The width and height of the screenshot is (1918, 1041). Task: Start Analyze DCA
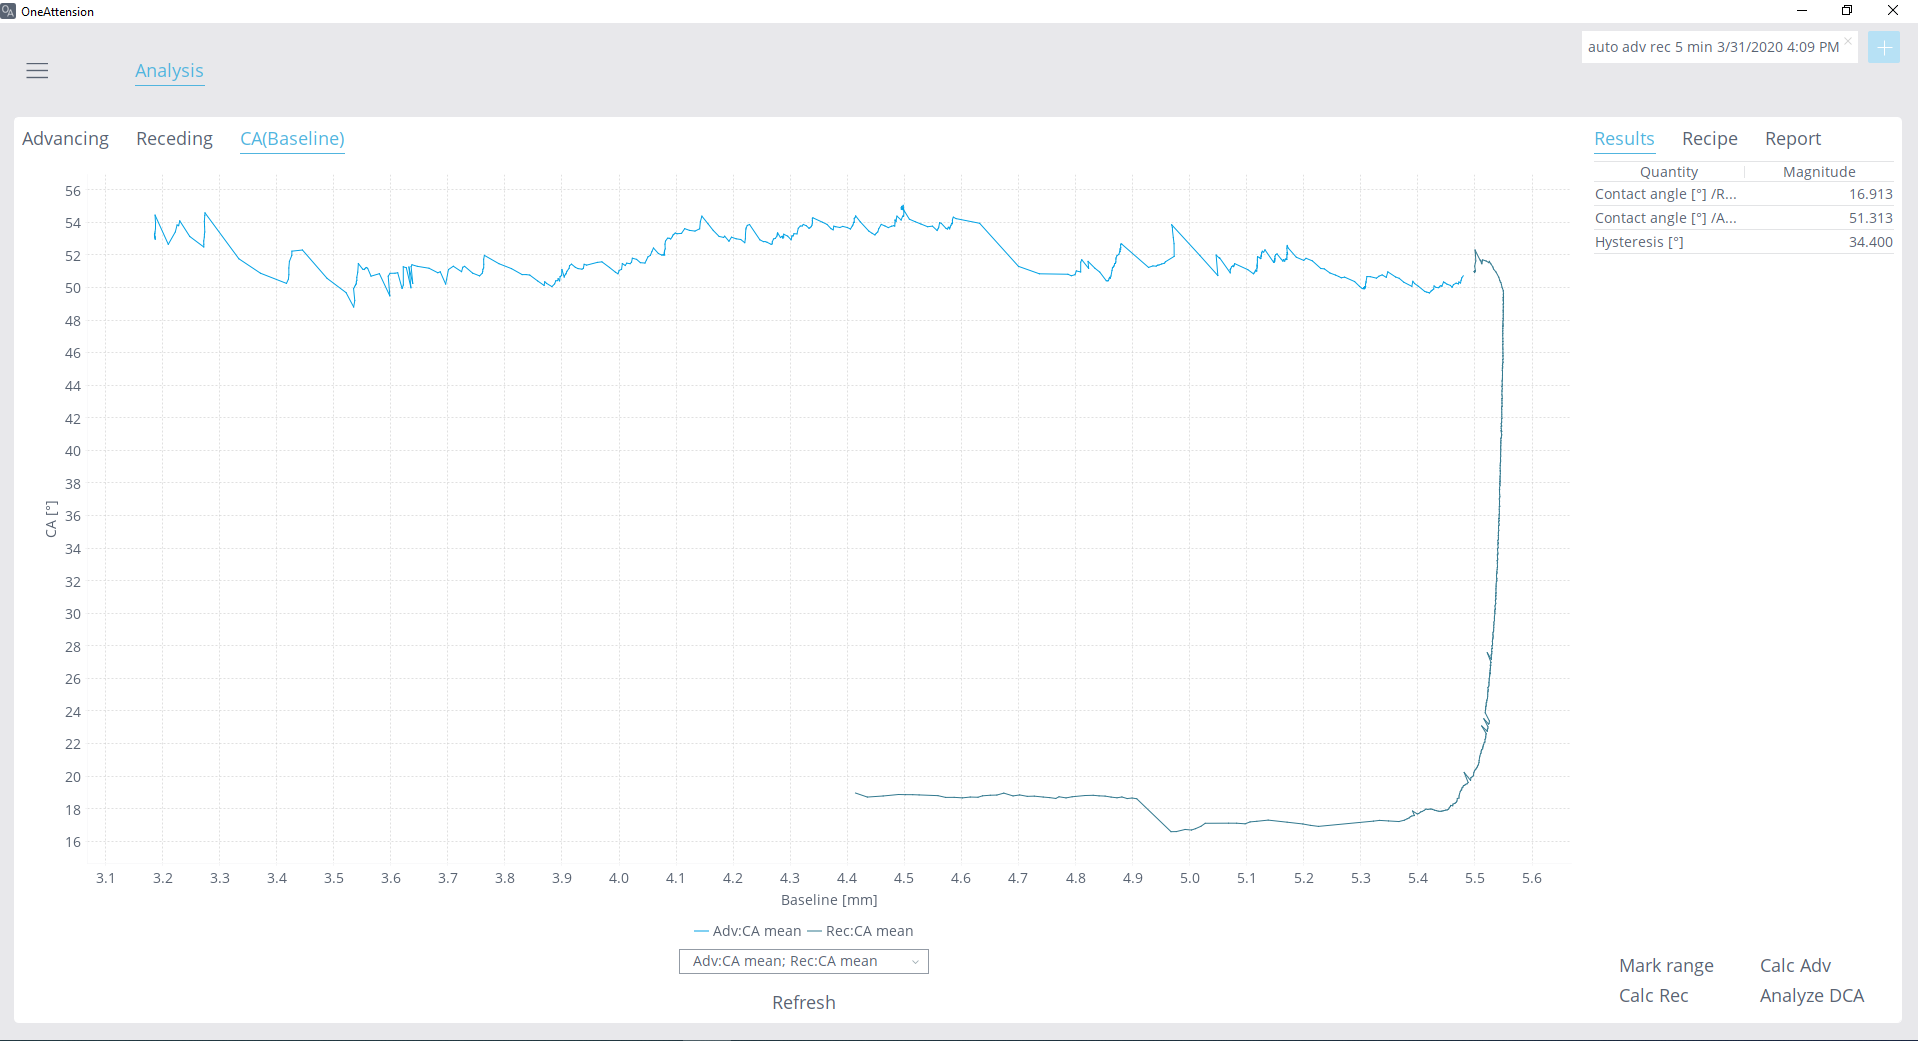tap(1811, 996)
